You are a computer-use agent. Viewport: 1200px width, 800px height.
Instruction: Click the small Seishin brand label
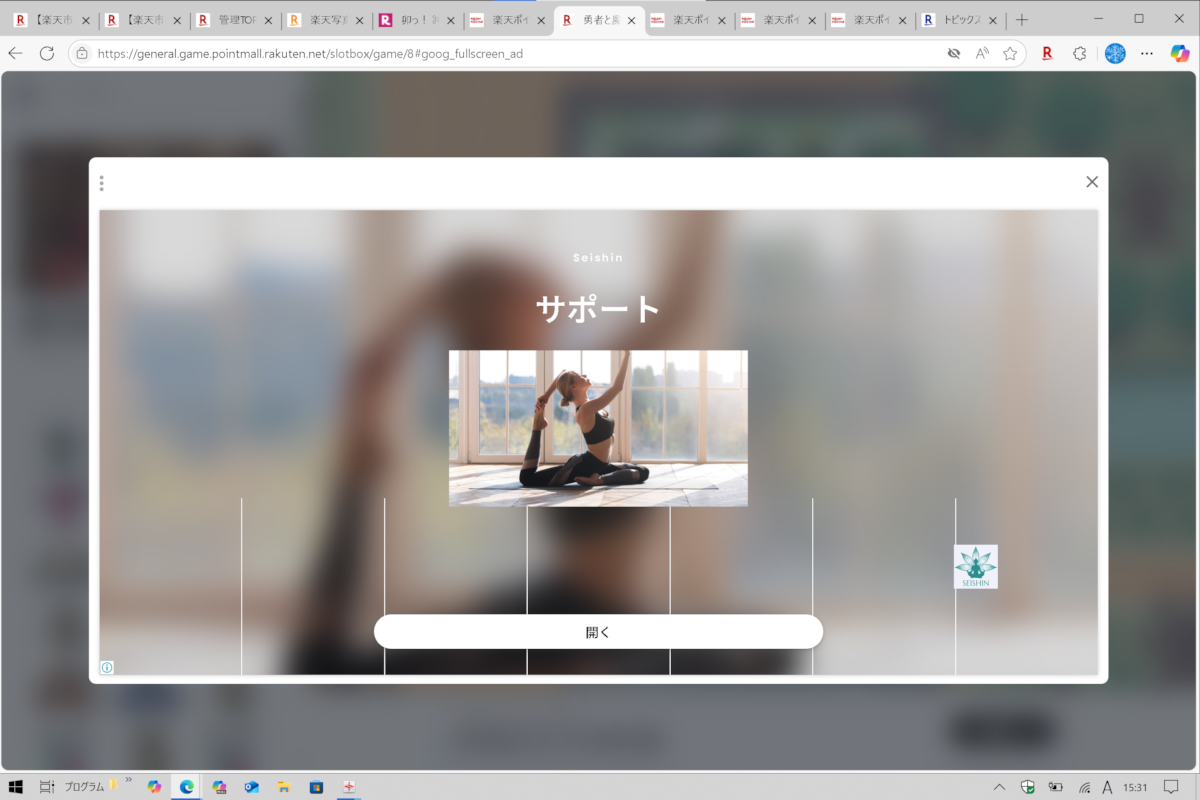[x=598, y=258]
